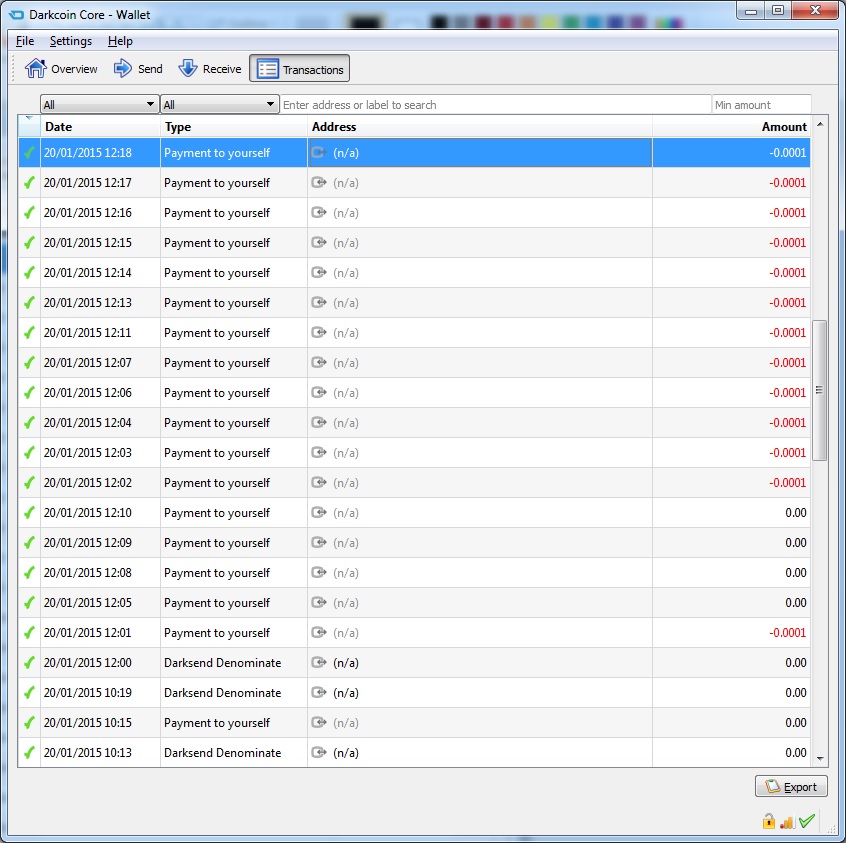Click the address icon in 12:03 row
The height and width of the screenshot is (843, 846).
(x=319, y=452)
